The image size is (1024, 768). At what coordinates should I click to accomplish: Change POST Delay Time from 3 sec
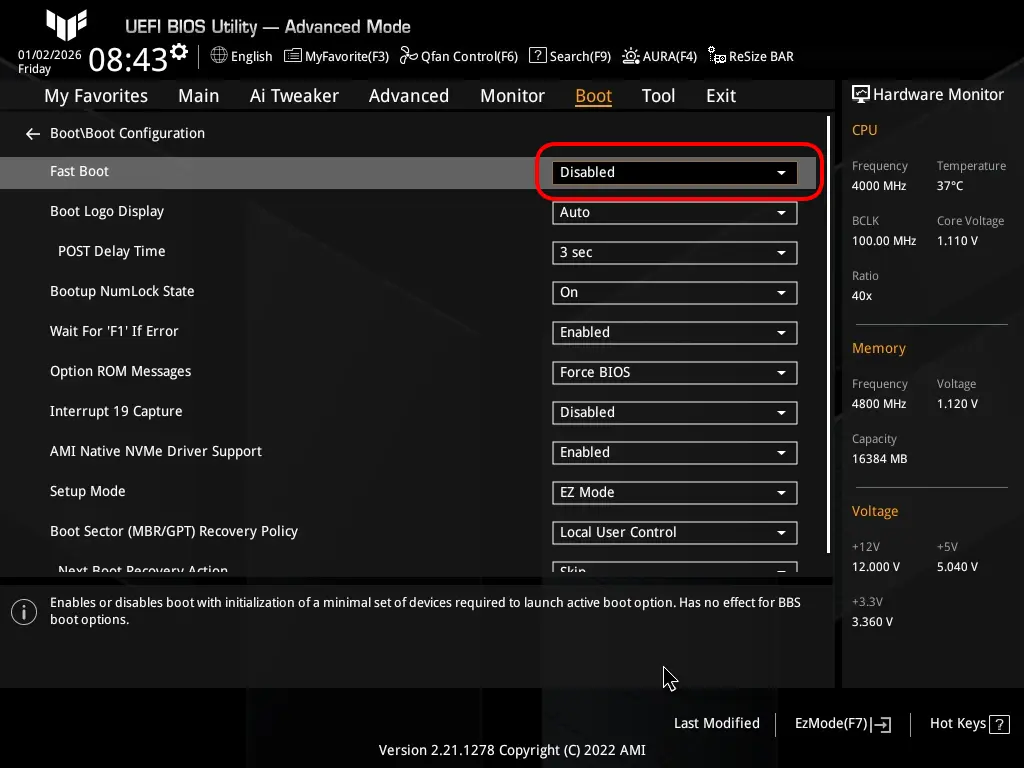click(674, 252)
